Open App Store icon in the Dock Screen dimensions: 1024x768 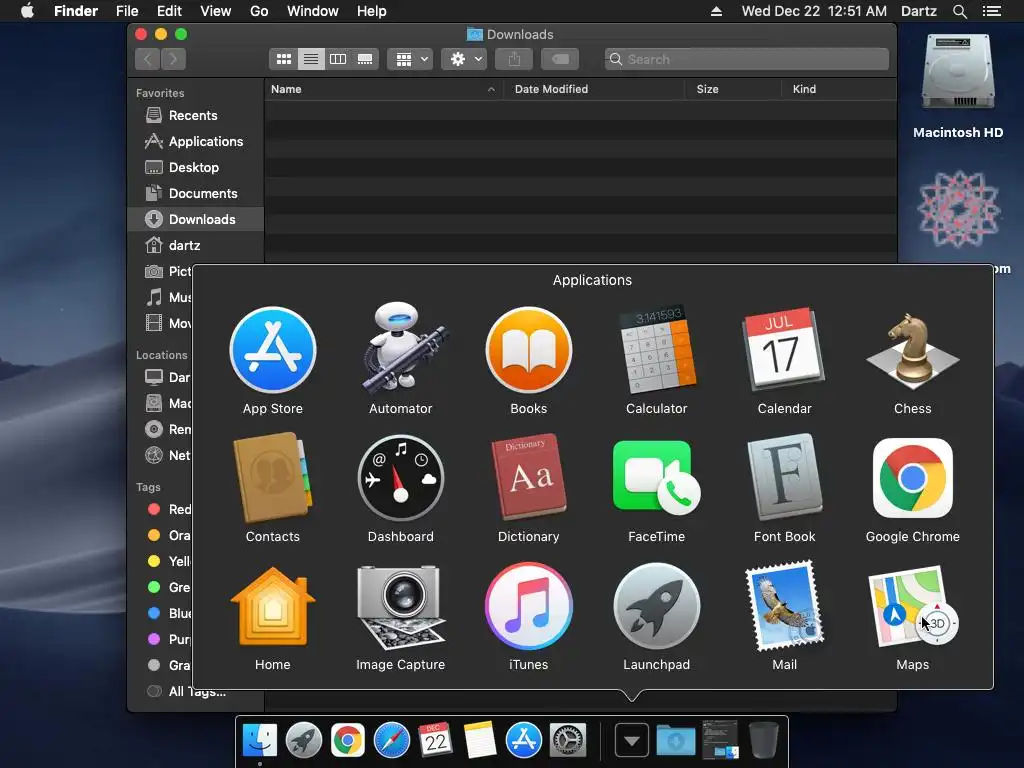(x=524, y=741)
